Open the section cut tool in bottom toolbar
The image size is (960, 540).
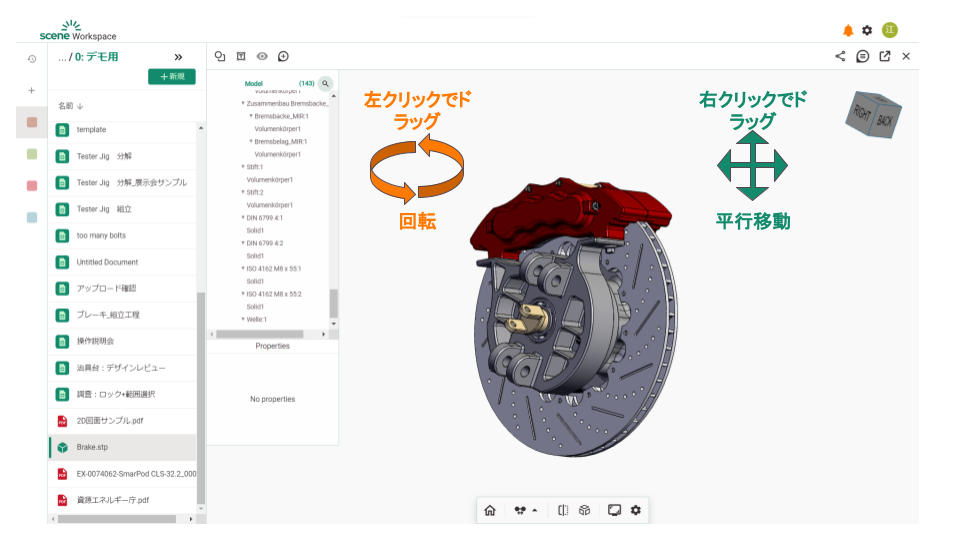click(x=563, y=510)
